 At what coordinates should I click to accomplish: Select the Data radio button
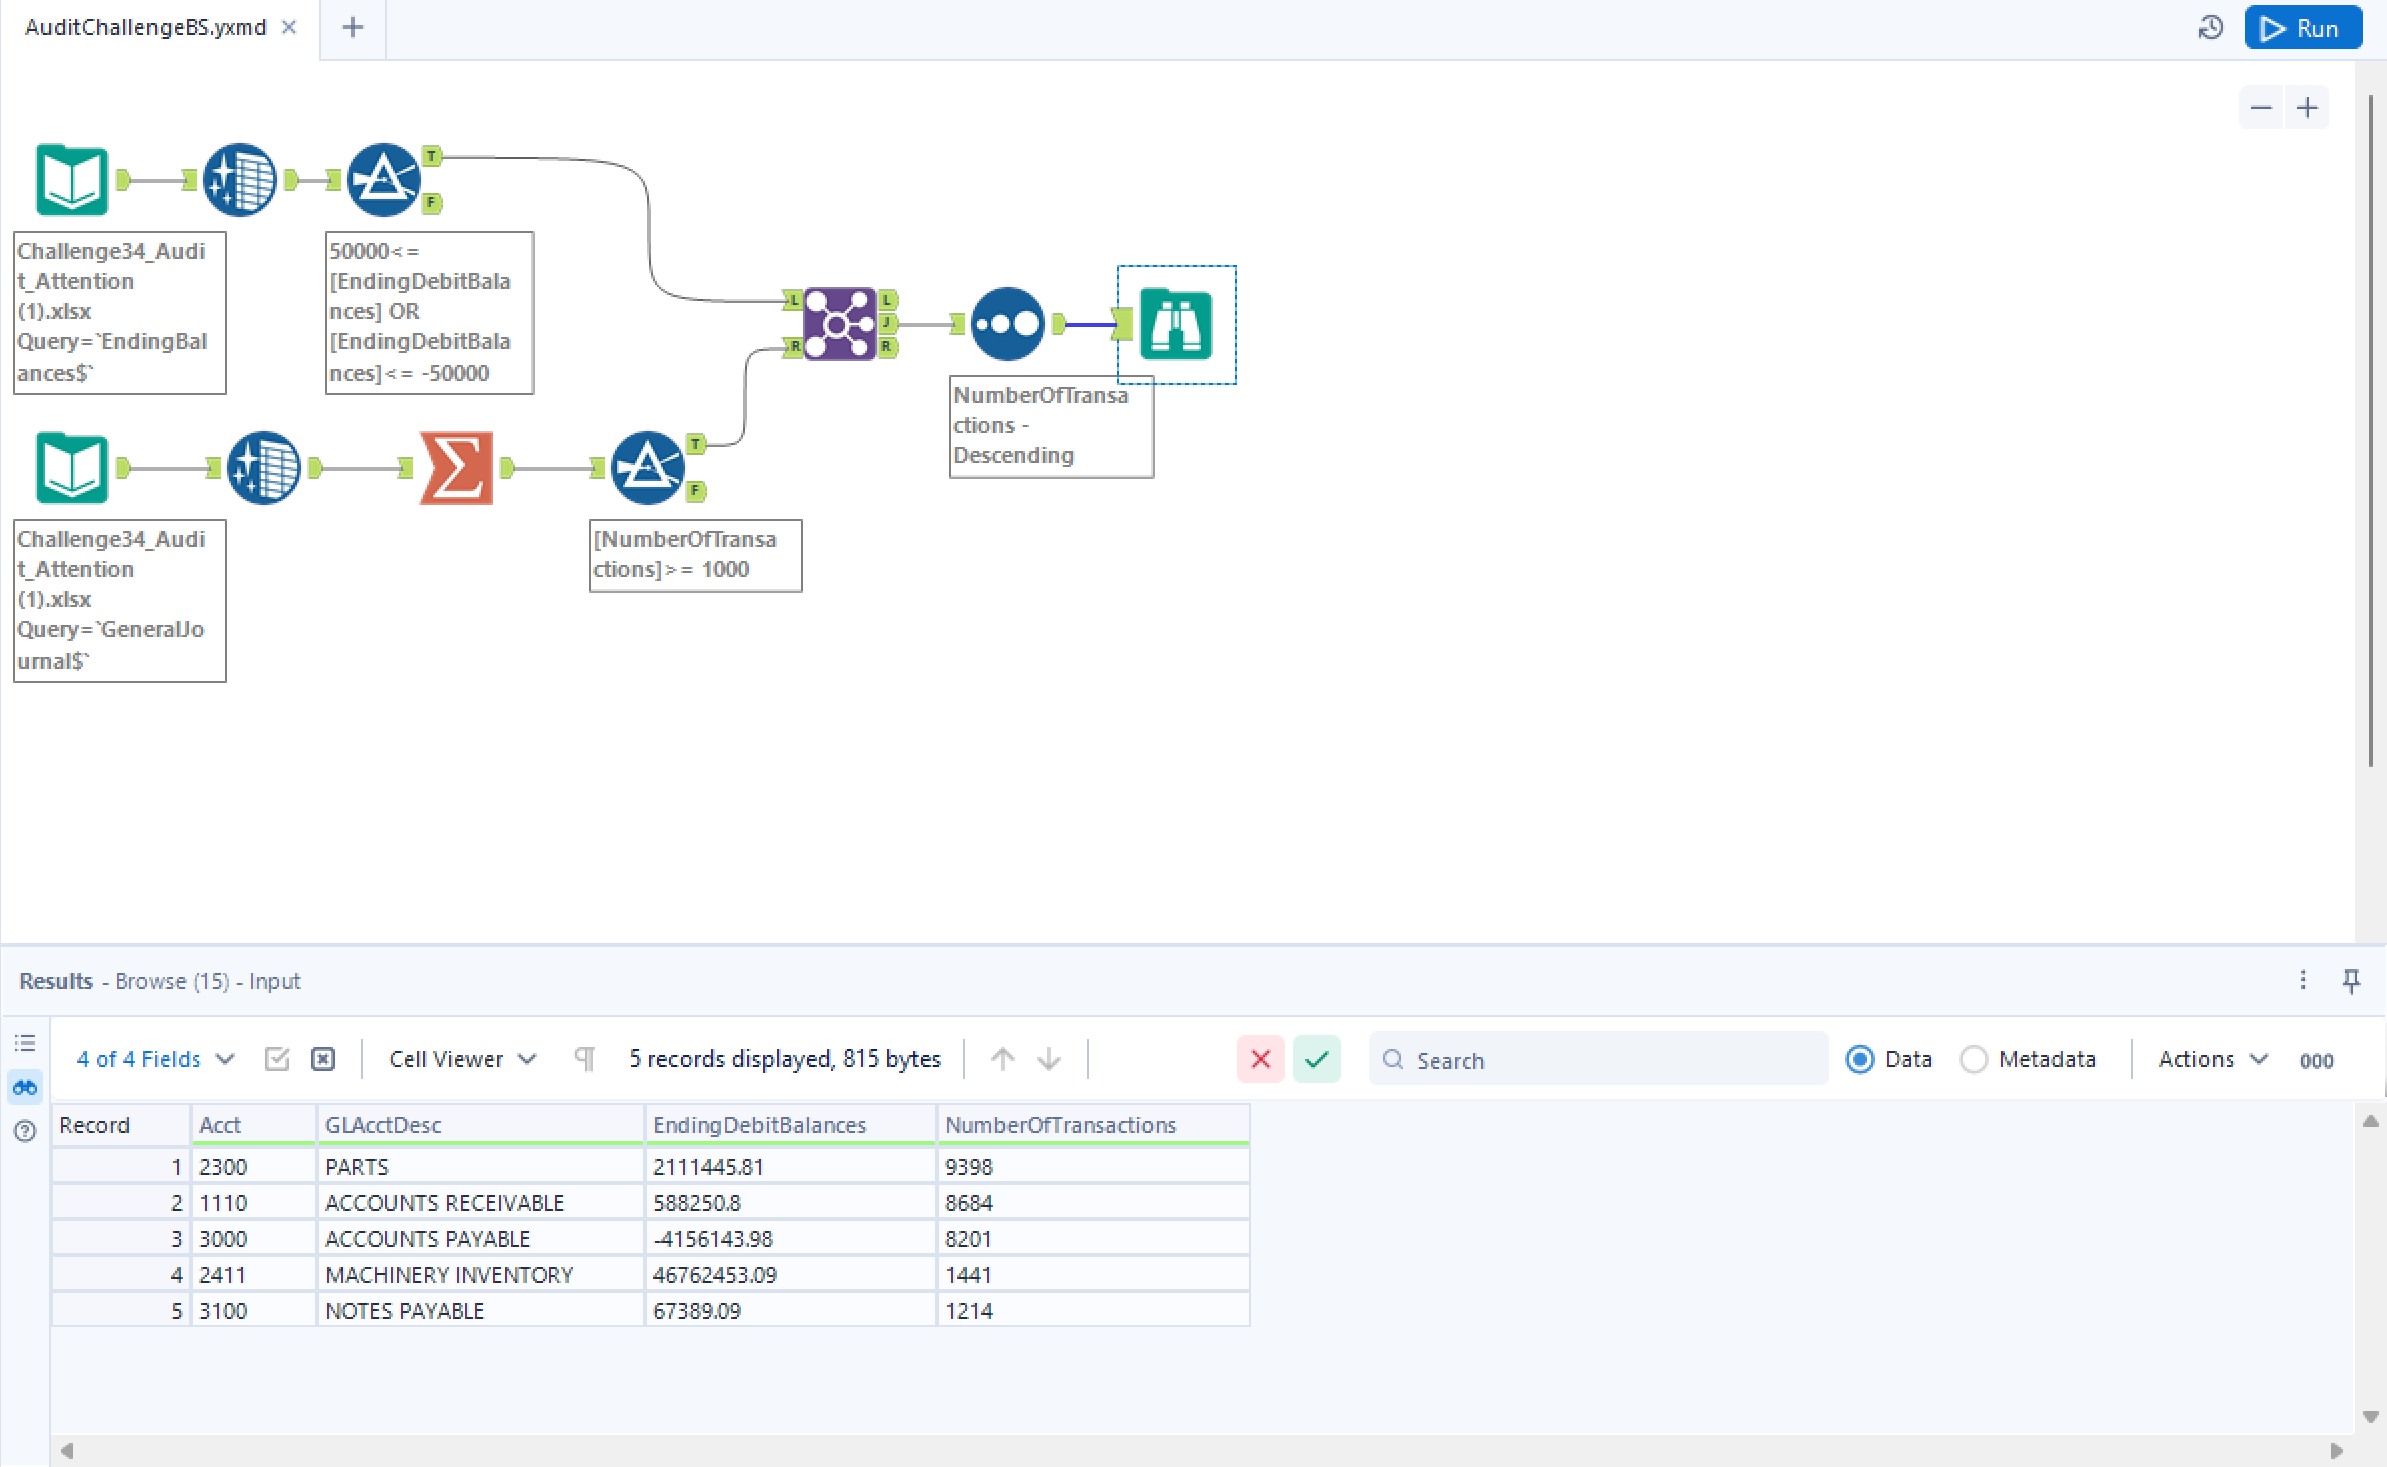[1859, 1059]
